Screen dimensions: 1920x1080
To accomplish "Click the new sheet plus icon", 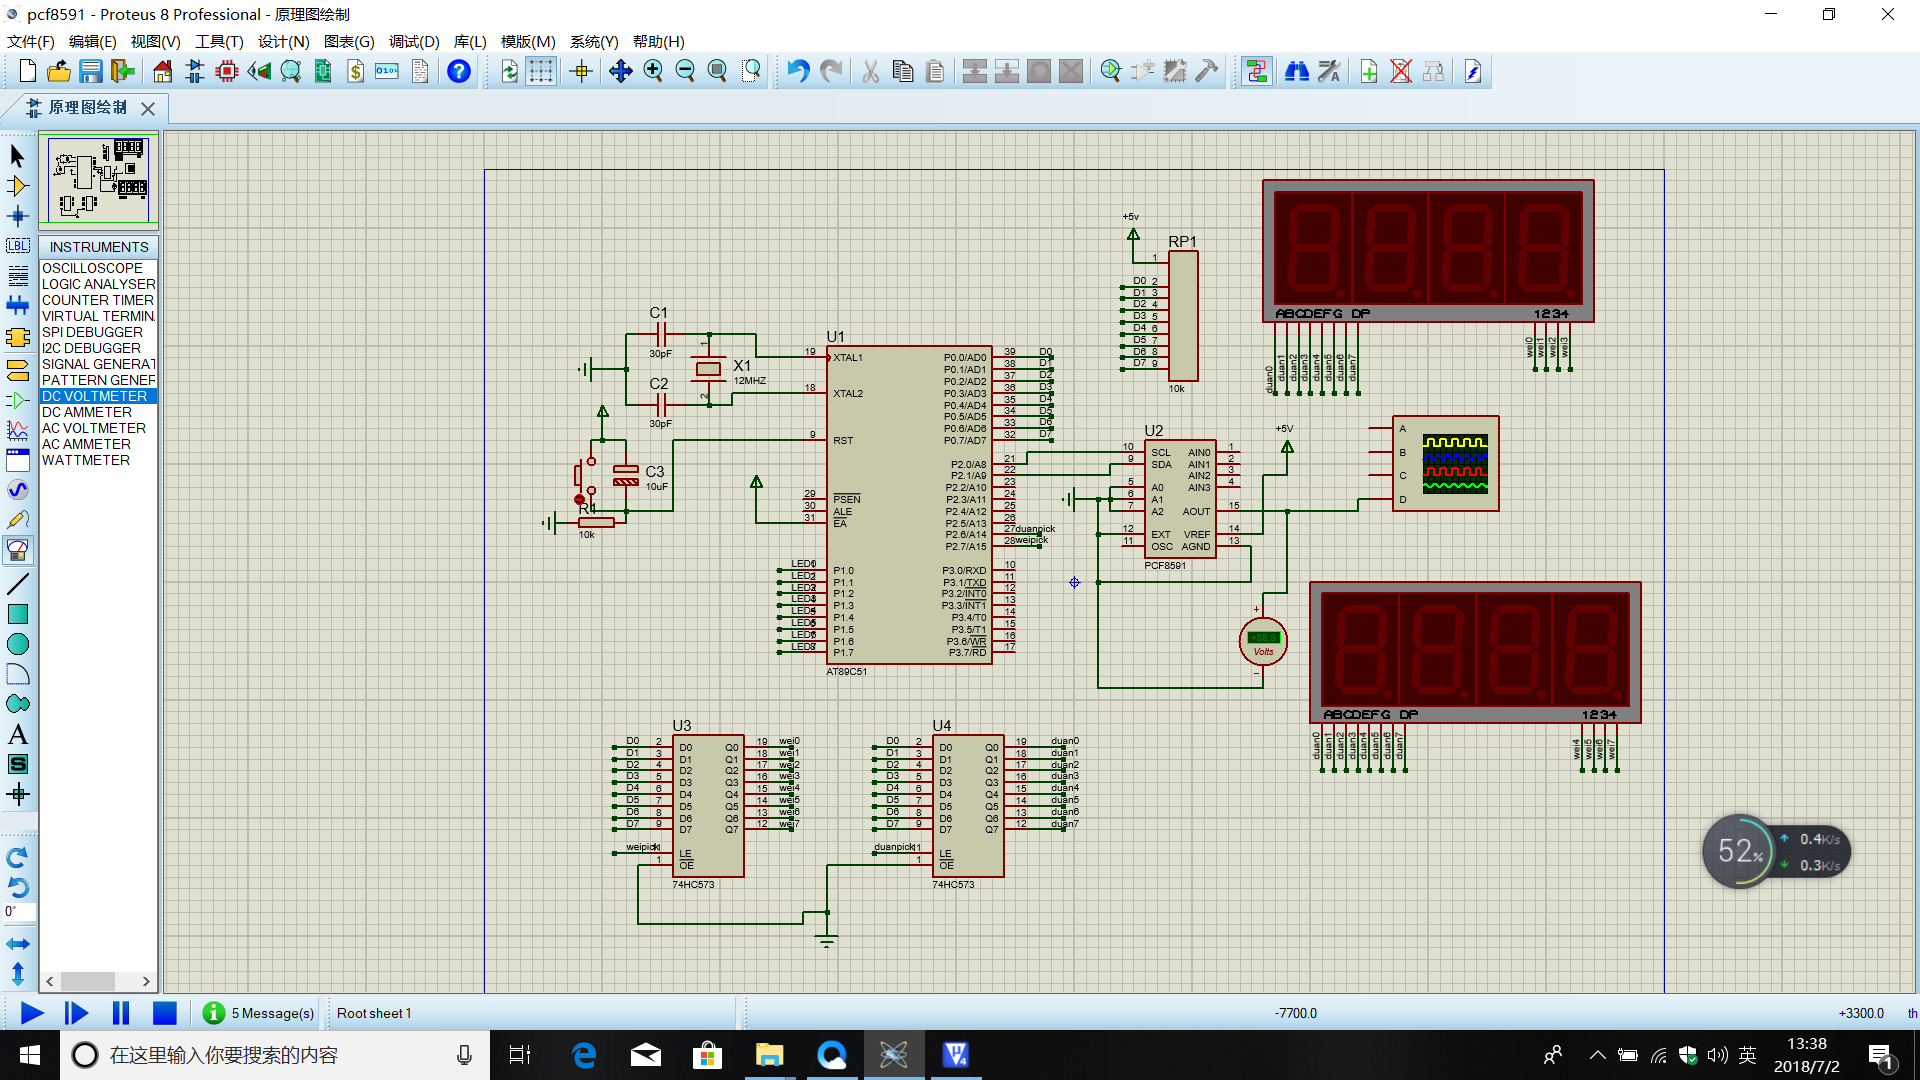I will point(1369,71).
